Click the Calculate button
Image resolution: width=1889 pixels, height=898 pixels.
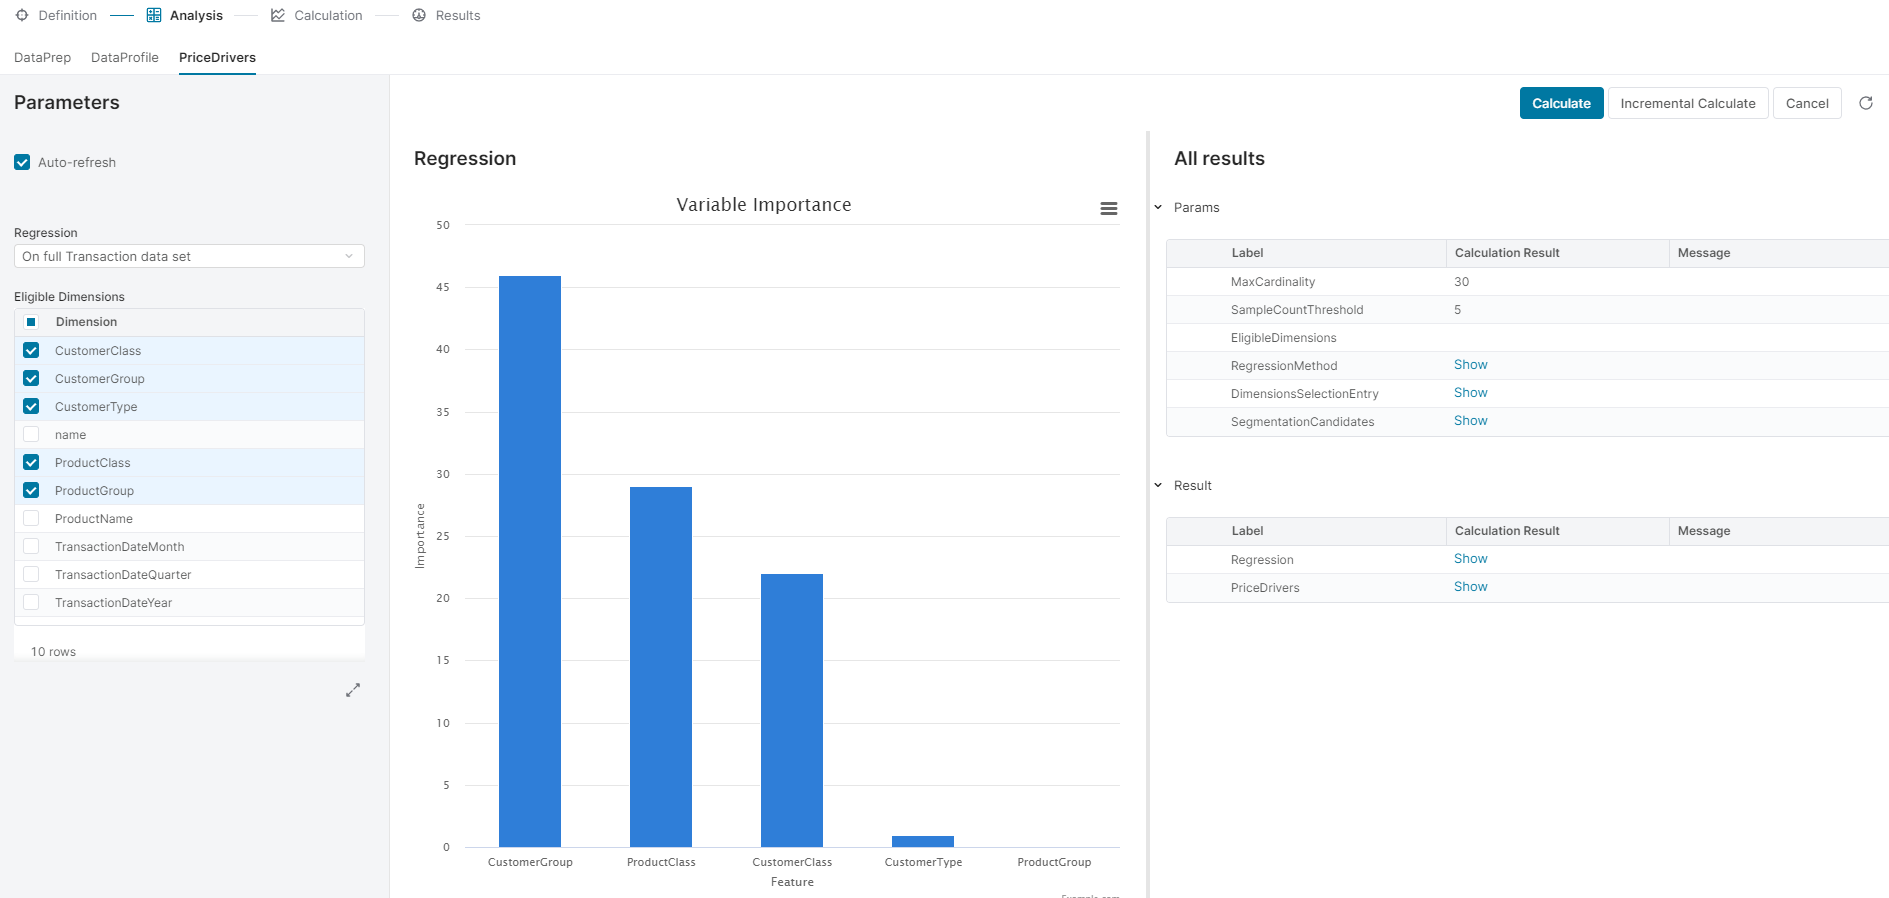pyautogui.click(x=1560, y=103)
